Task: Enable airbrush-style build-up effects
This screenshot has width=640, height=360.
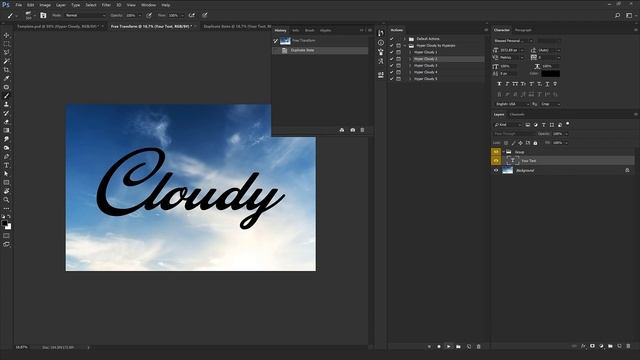Action: click(x=192, y=16)
